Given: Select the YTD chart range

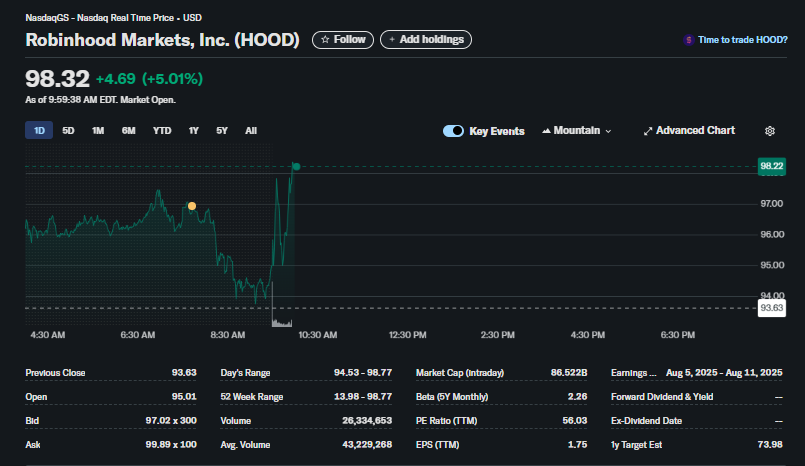Looking at the screenshot, I should tap(162, 131).
